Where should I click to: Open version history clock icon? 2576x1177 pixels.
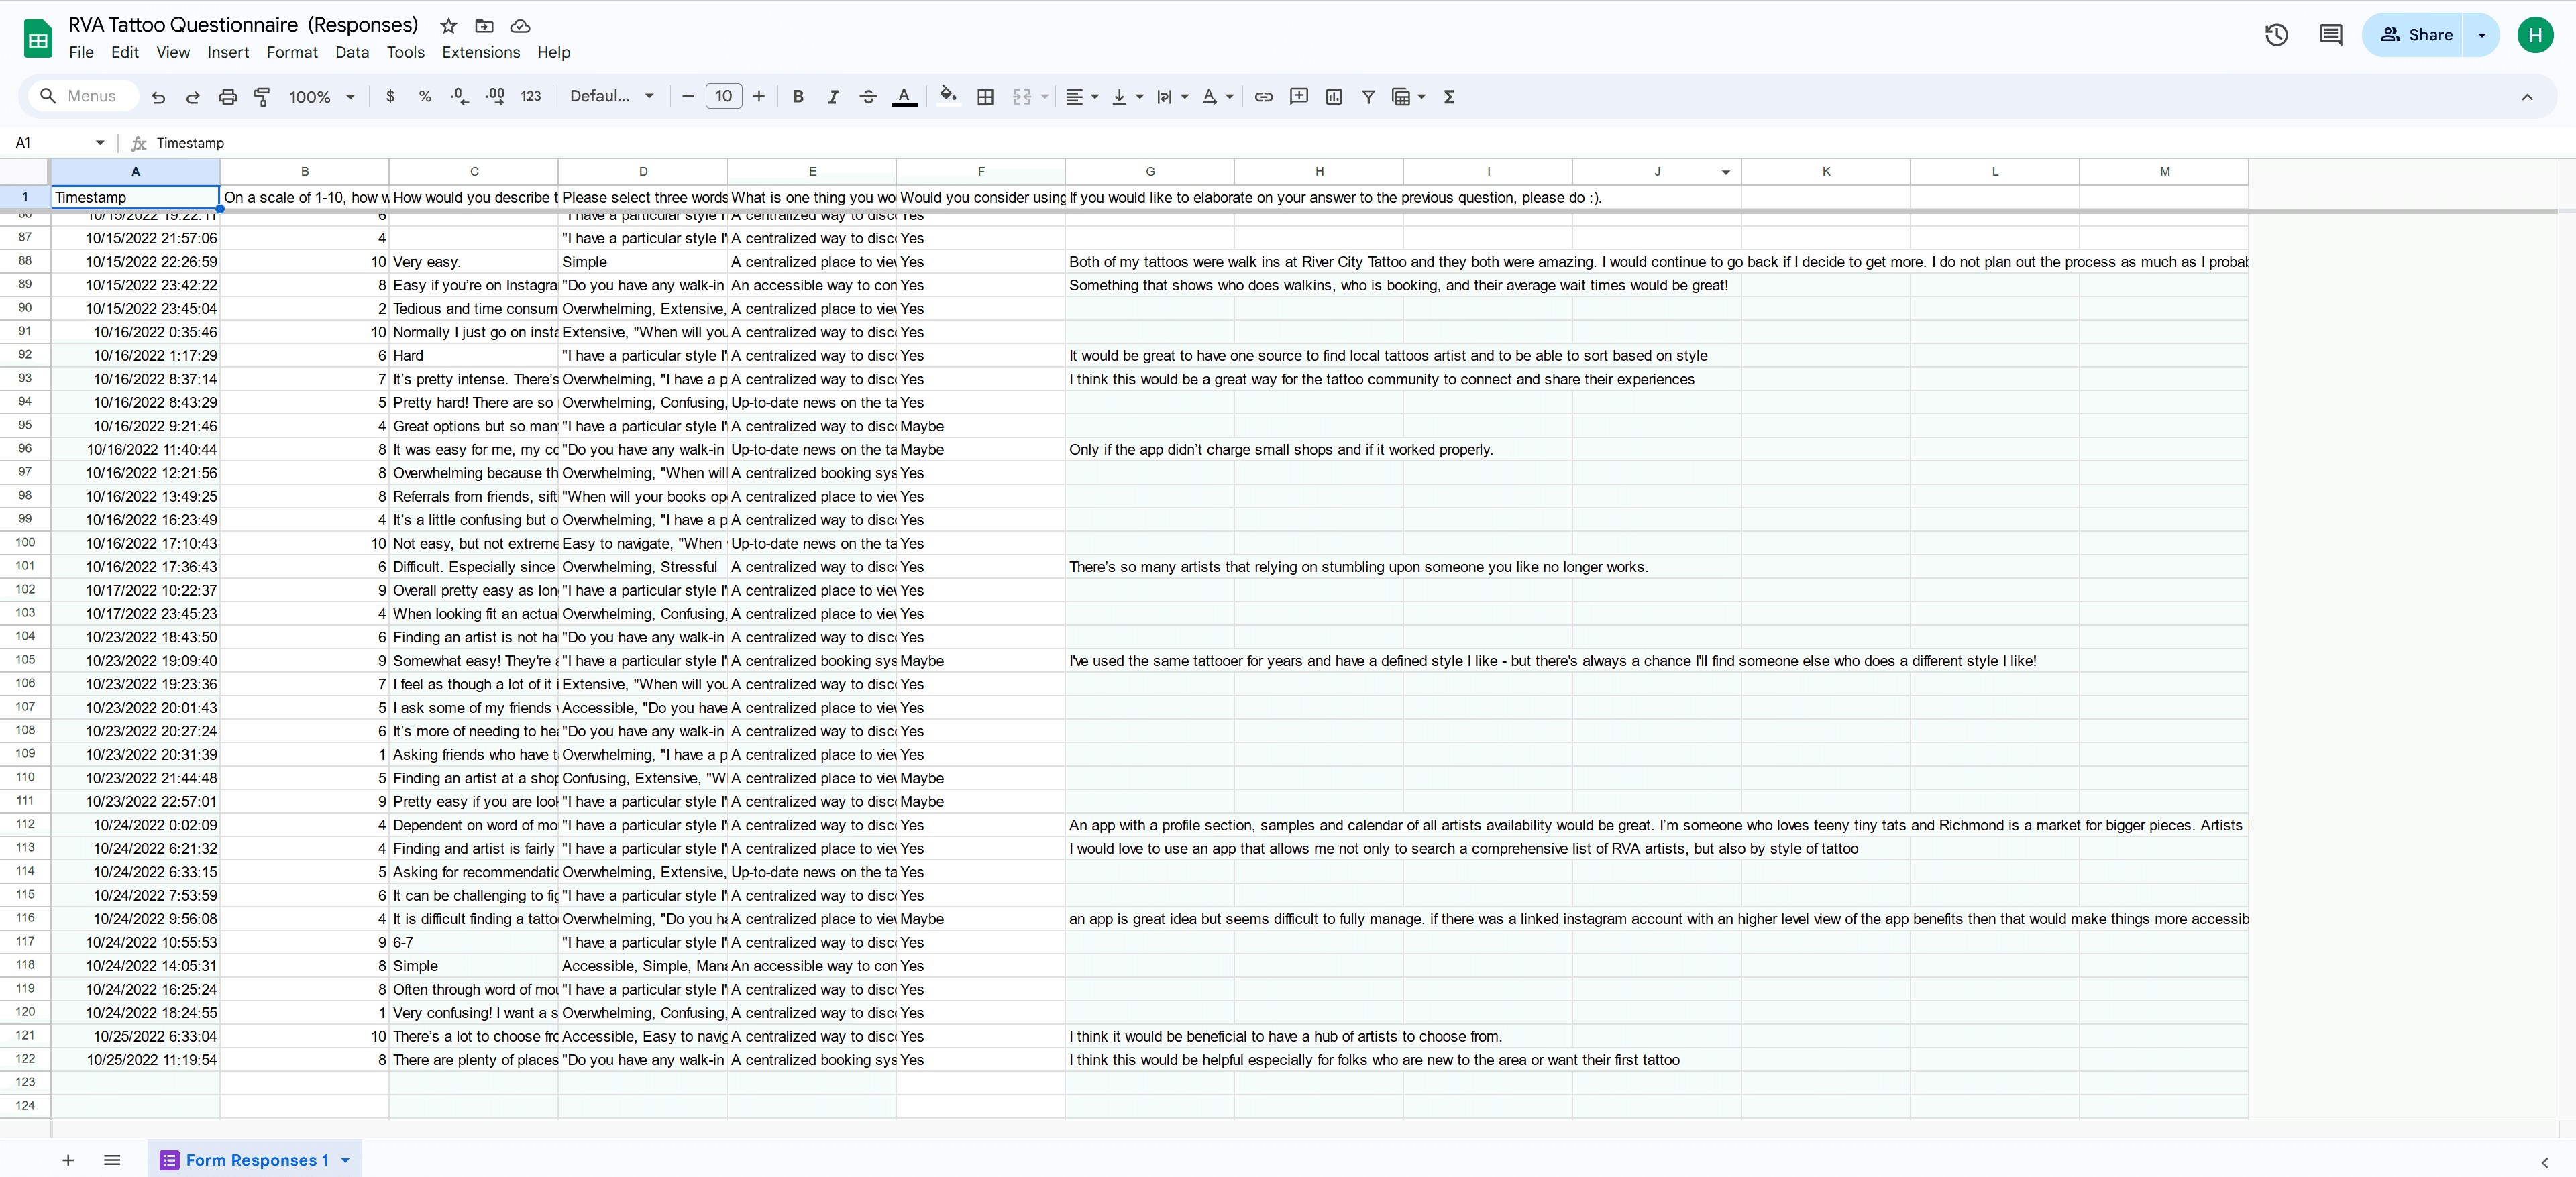2276,35
